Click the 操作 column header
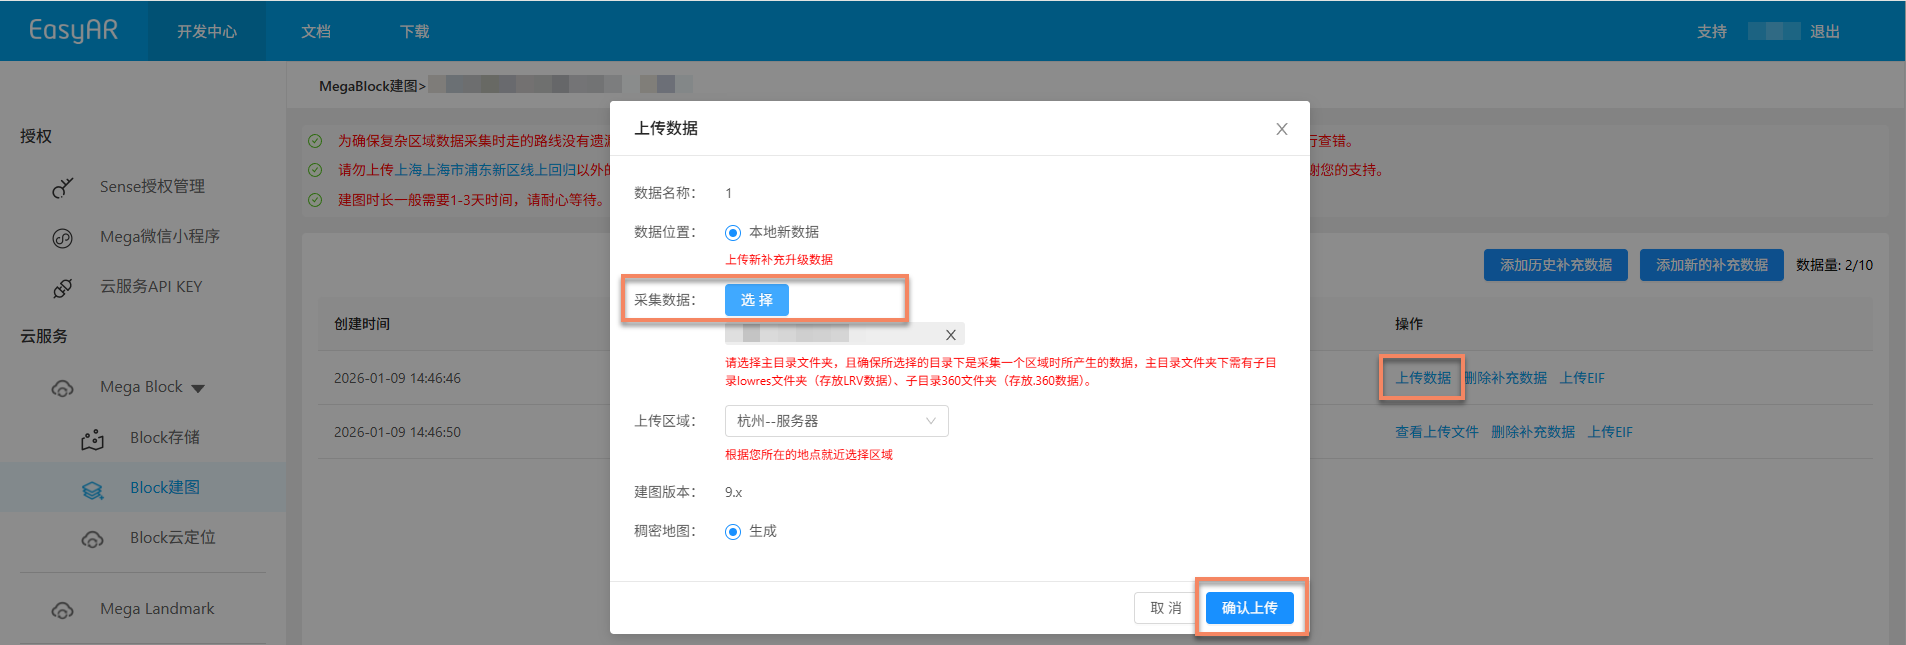The width and height of the screenshot is (1906, 645). (1409, 324)
